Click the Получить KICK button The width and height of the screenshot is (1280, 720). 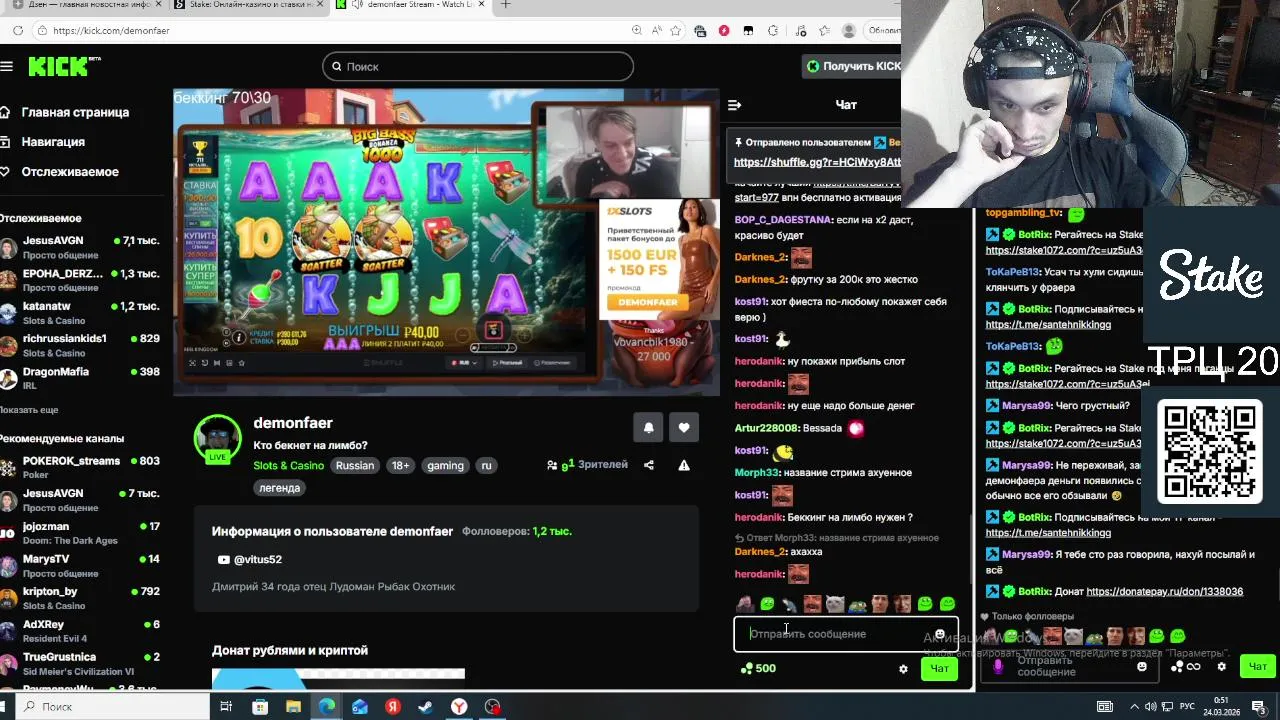click(x=853, y=66)
